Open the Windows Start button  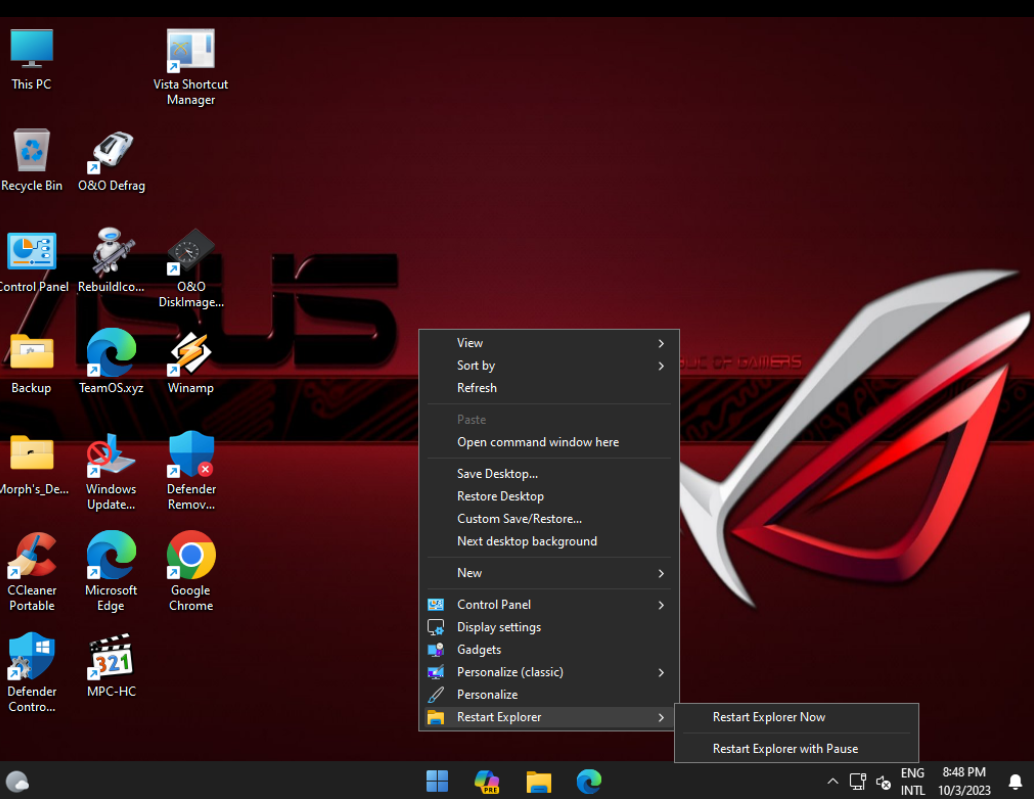tap(437, 781)
